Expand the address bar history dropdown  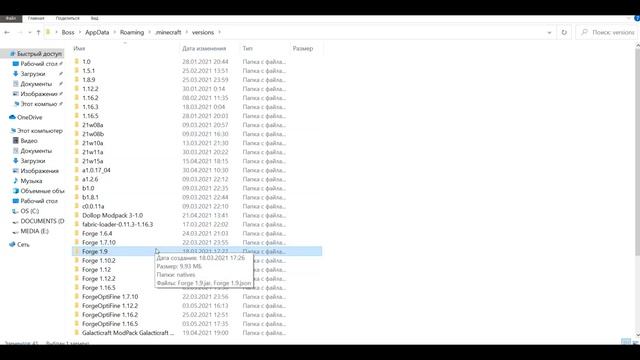click(549, 32)
